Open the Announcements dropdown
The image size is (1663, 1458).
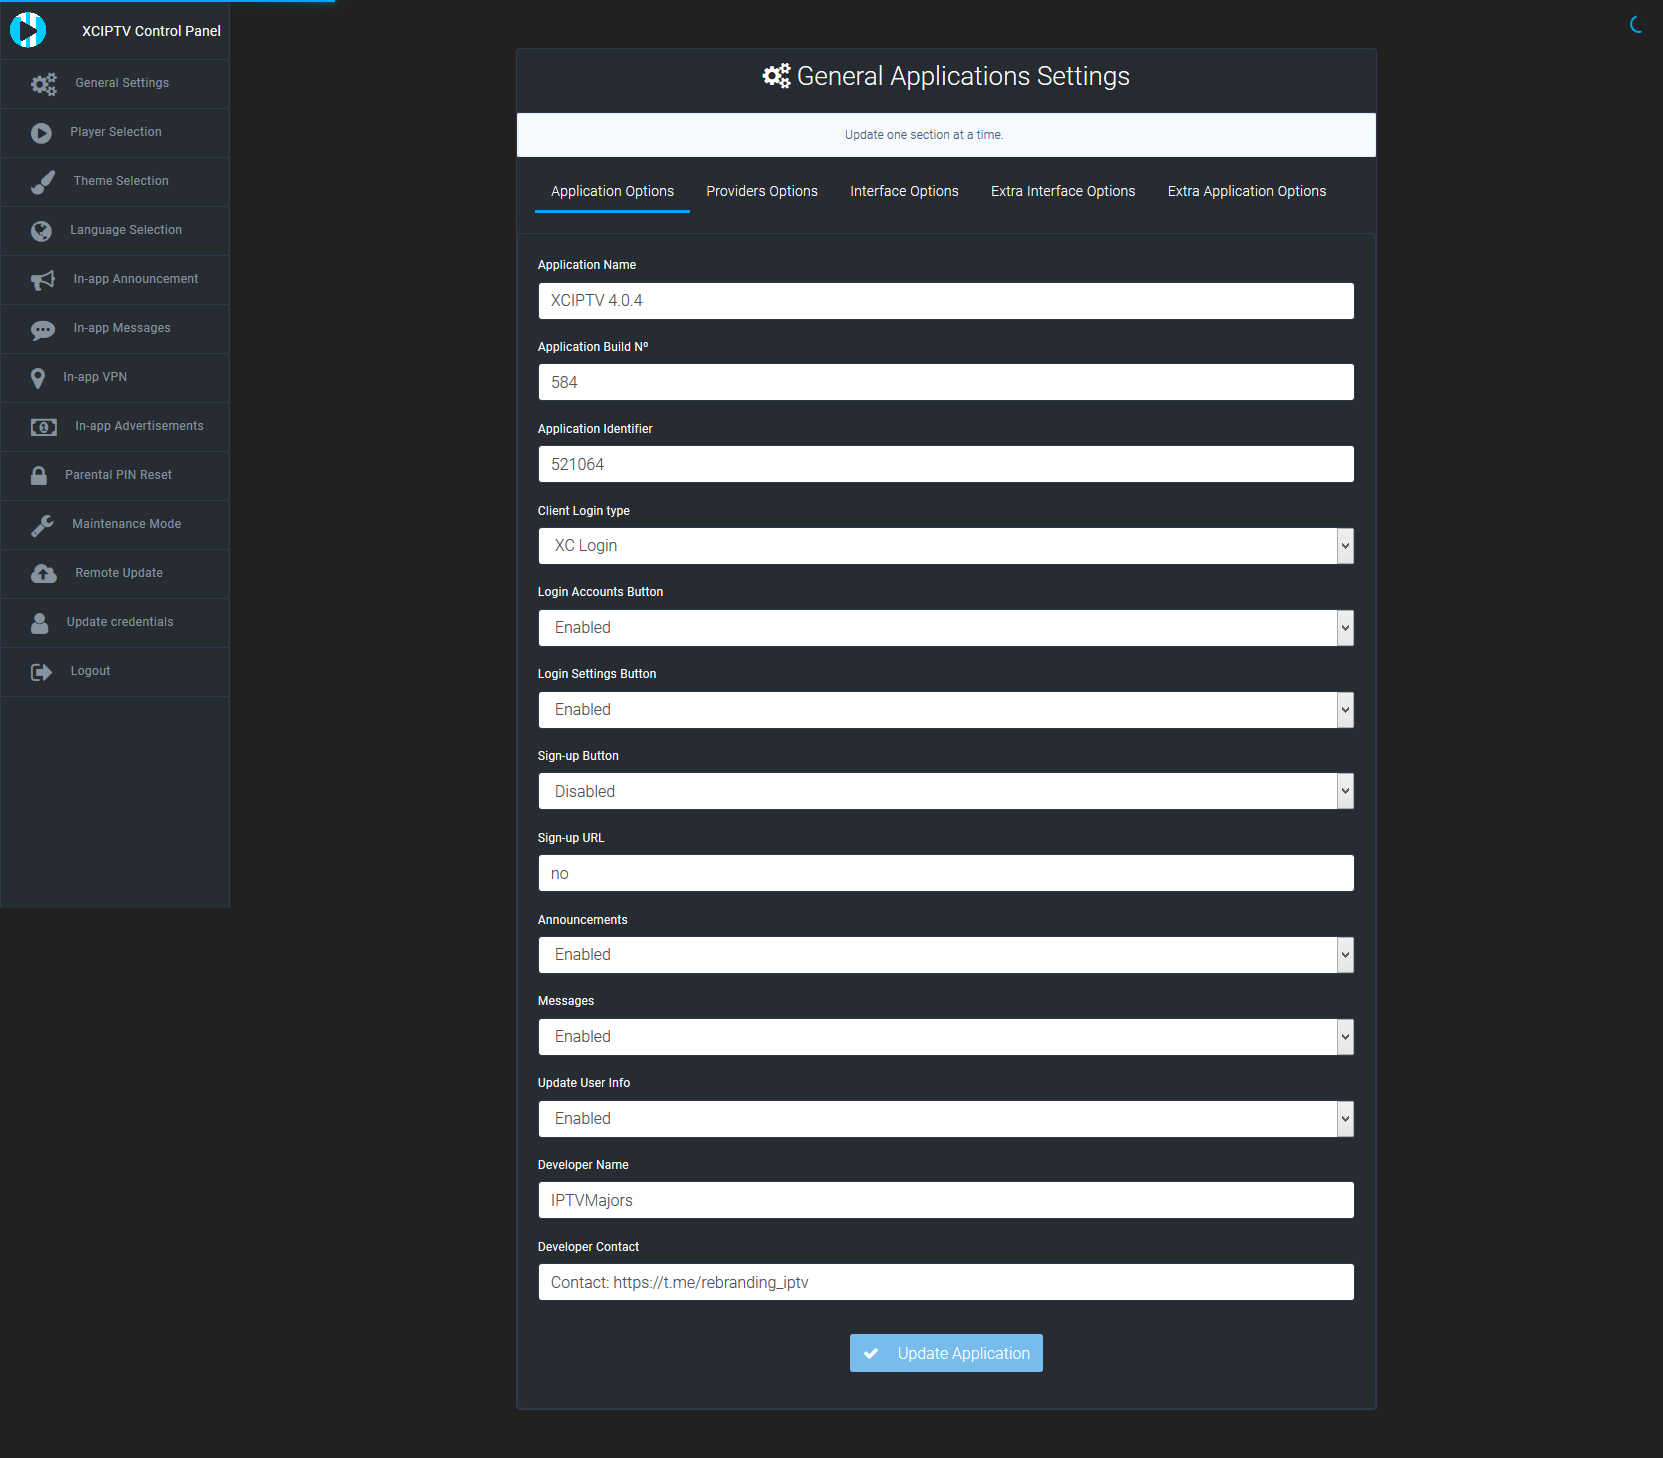[945, 955]
